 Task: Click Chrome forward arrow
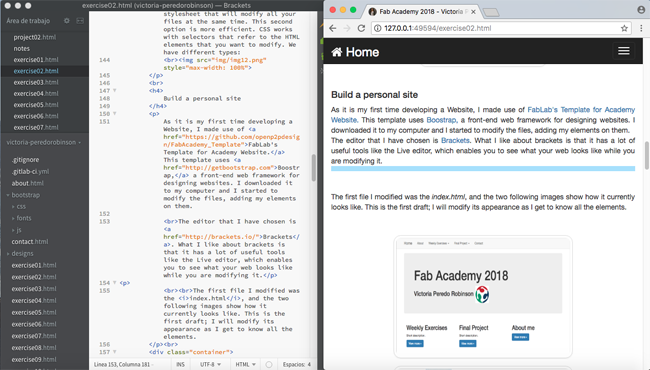click(347, 28)
